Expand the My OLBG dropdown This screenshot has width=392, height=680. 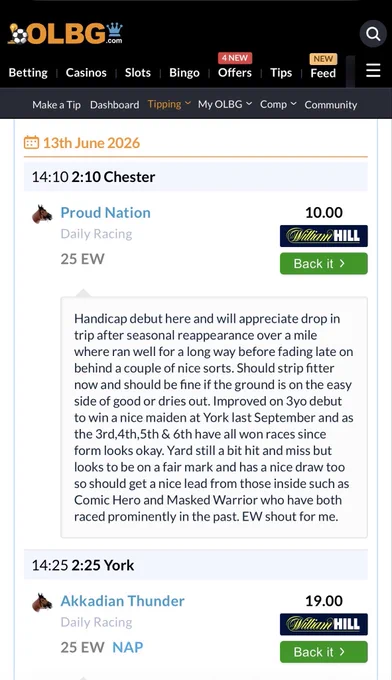[x=225, y=104]
